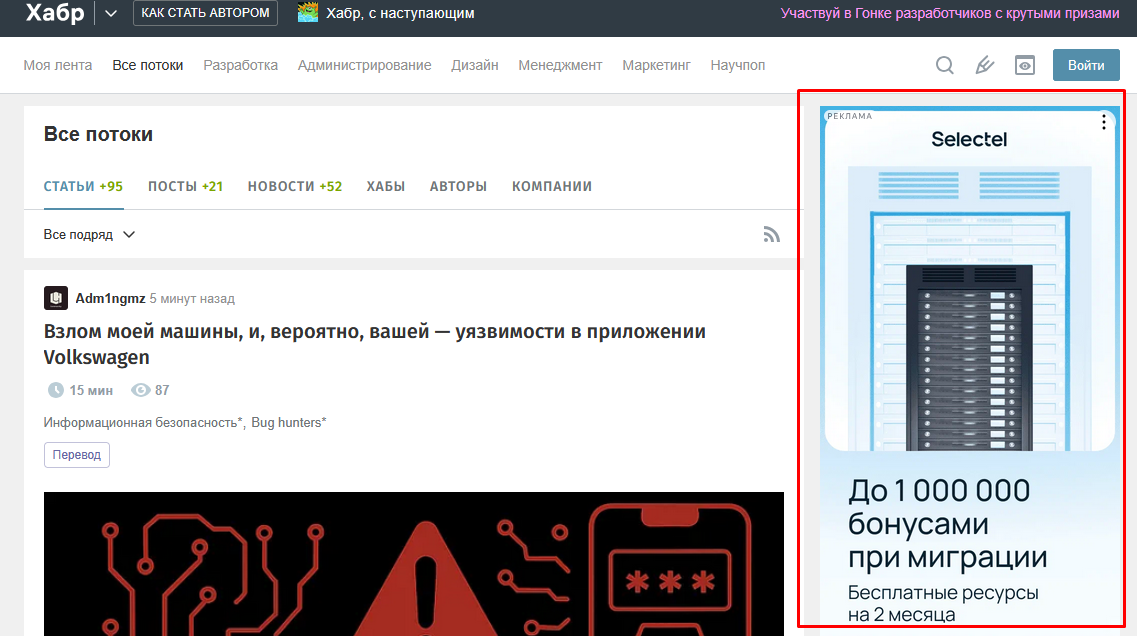Click the Adm1ngmz author avatar

pyautogui.click(x=56, y=298)
